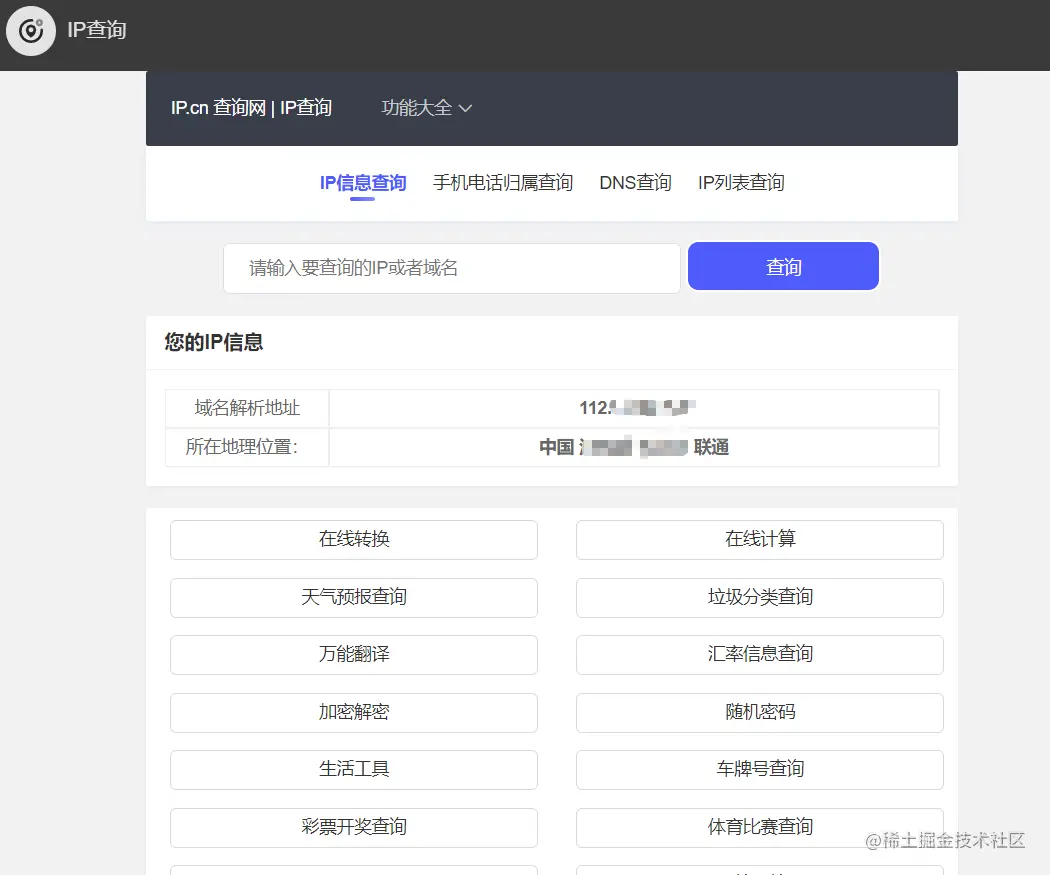This screenshot has height=875, width=1050.
Task: Click the blurred IP address starting with 112
Action: pyautogui.click(x=637, y=408)
